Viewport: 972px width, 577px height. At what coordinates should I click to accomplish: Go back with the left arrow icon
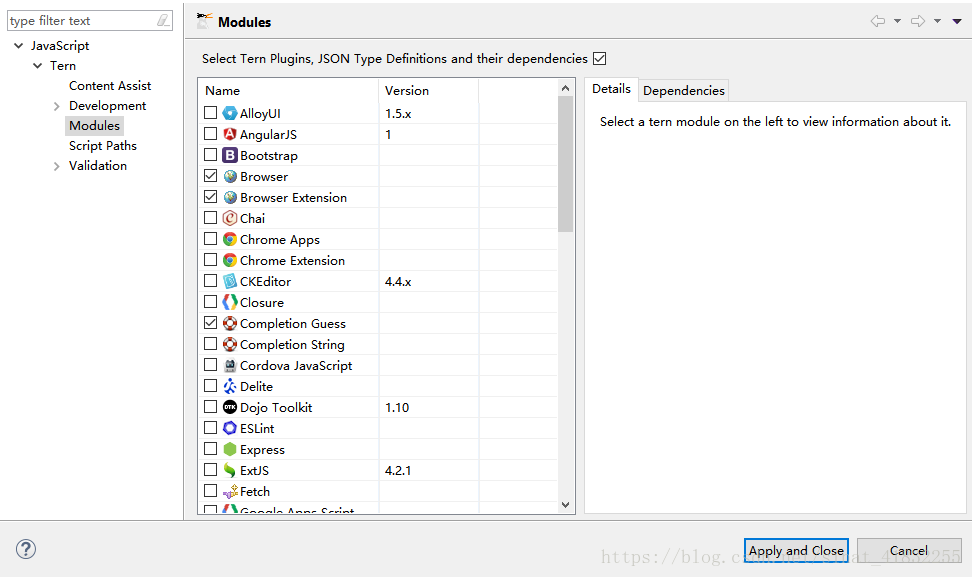click(878, 21)
